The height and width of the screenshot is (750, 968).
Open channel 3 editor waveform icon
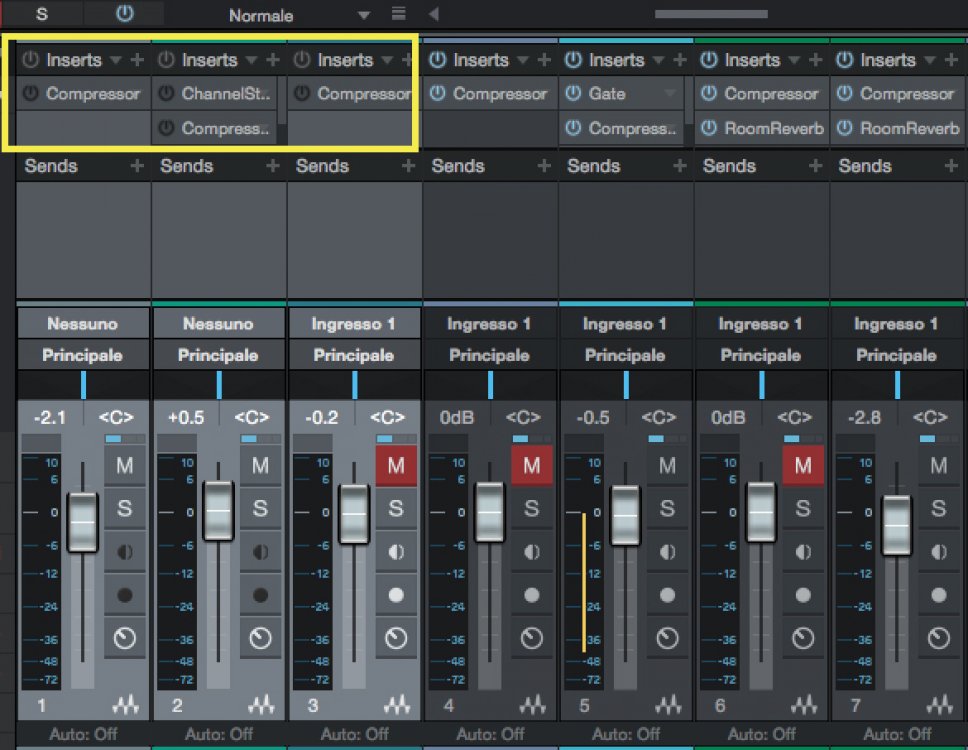397,704
